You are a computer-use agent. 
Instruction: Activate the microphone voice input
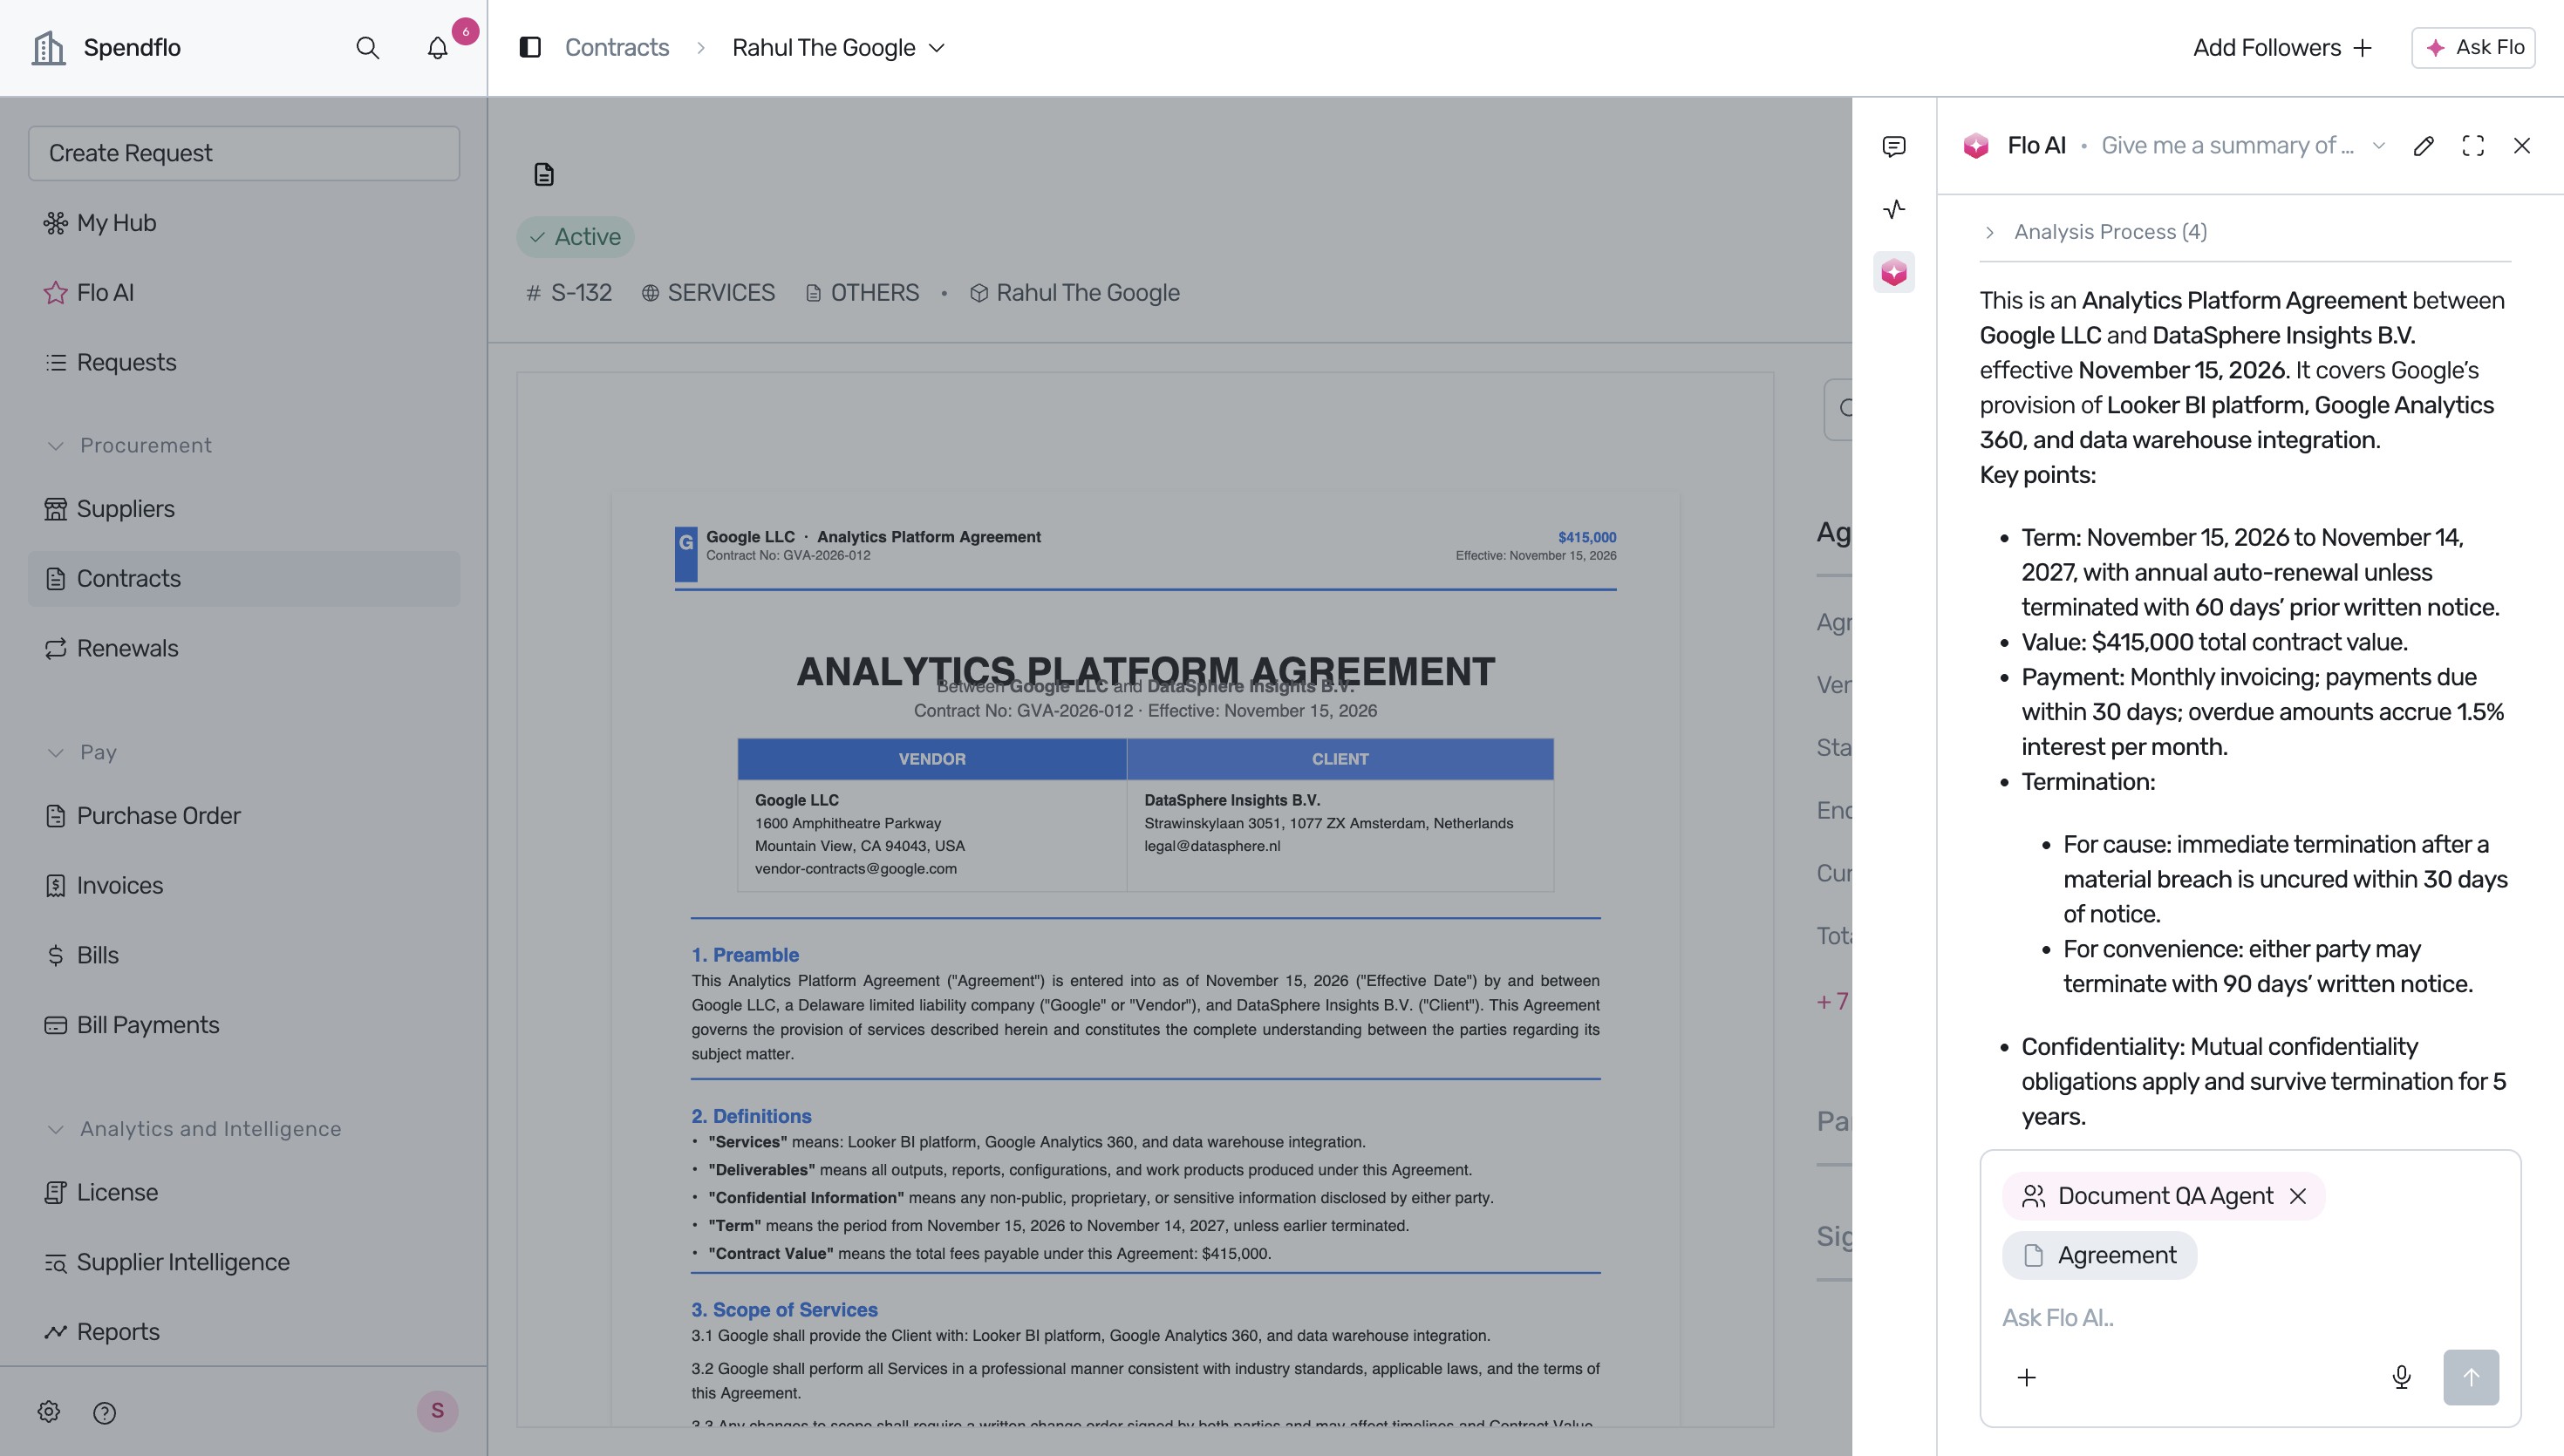coord(2402,1377)
